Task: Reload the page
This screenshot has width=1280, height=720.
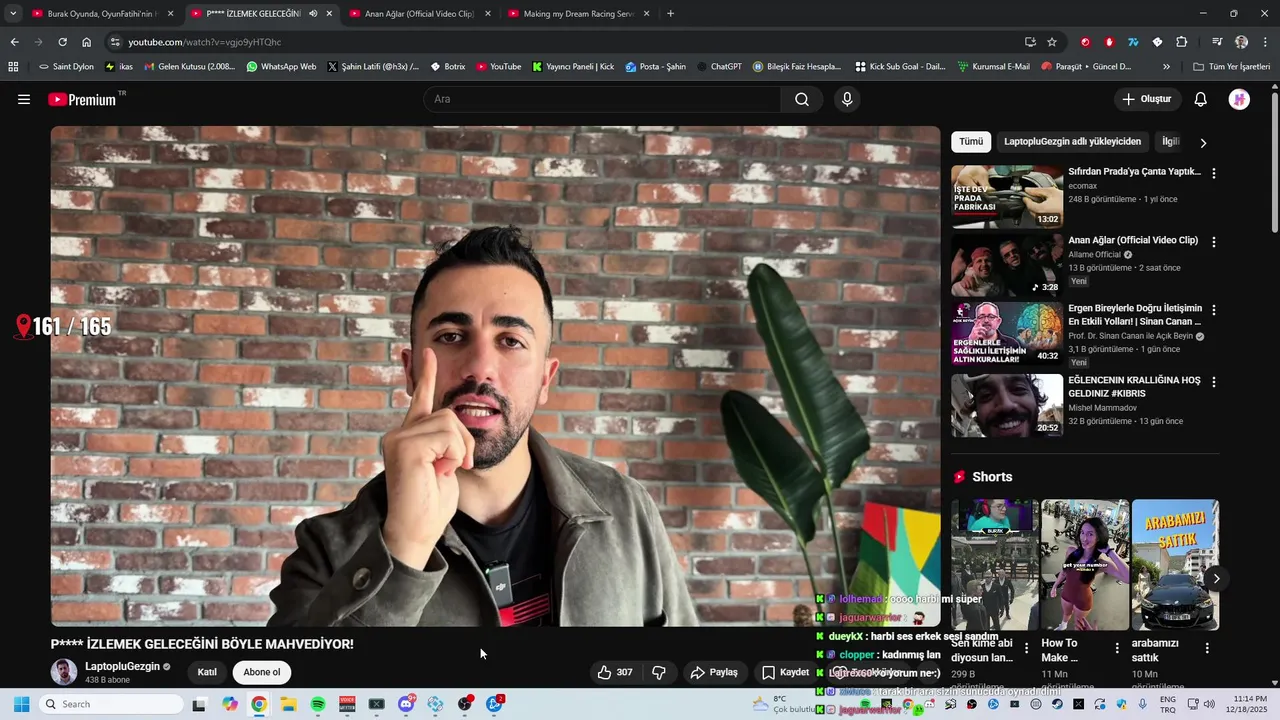Action: tap(62, 42)
